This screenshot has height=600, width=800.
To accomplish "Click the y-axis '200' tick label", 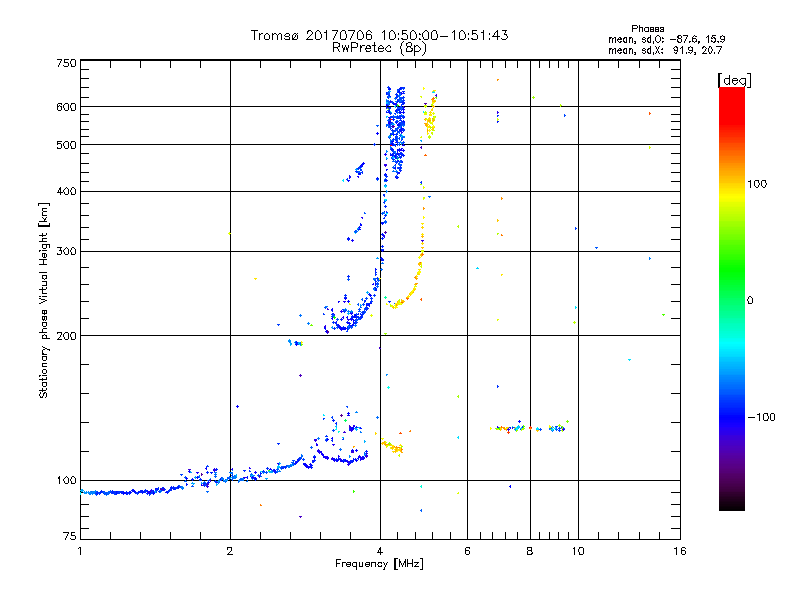I will [x=66, y=336].
